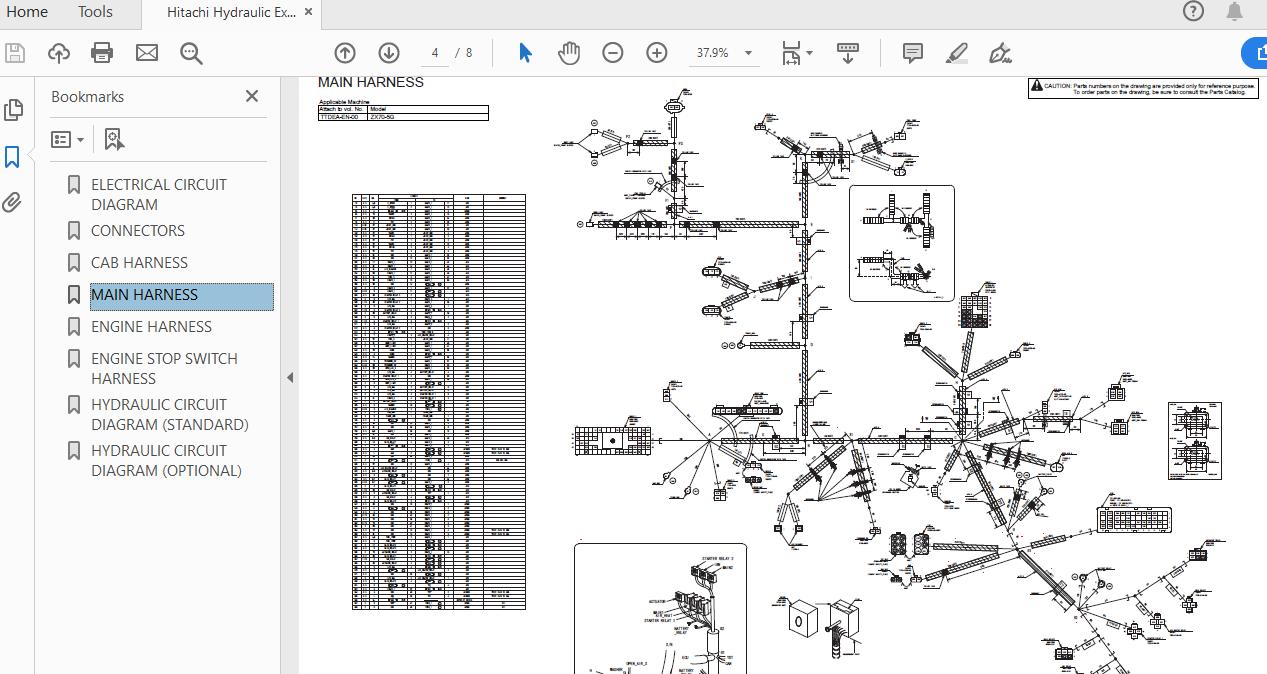Click the blue share button at right edge
The image size is (1267, 674).
click(1255, 53)
